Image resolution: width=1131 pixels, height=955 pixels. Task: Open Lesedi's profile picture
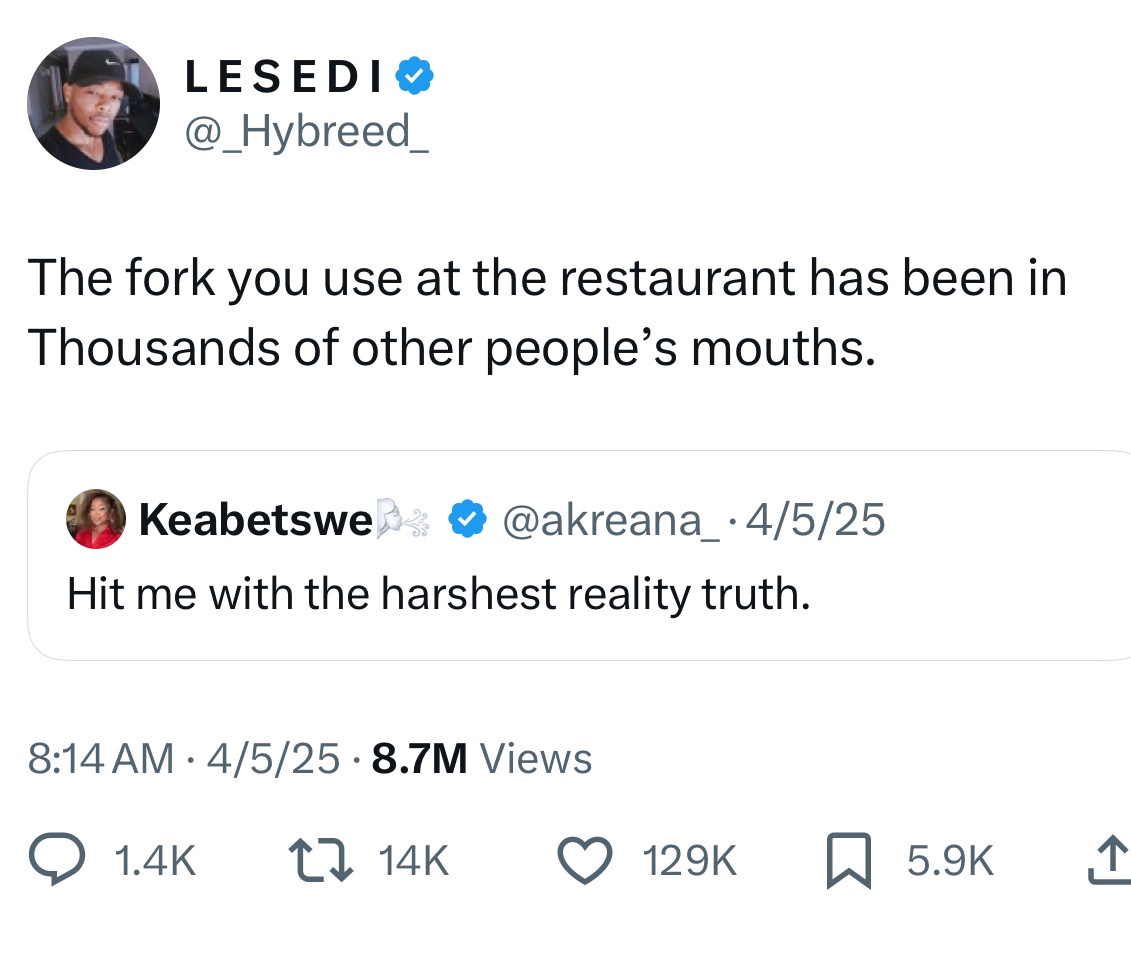[93, 103]
